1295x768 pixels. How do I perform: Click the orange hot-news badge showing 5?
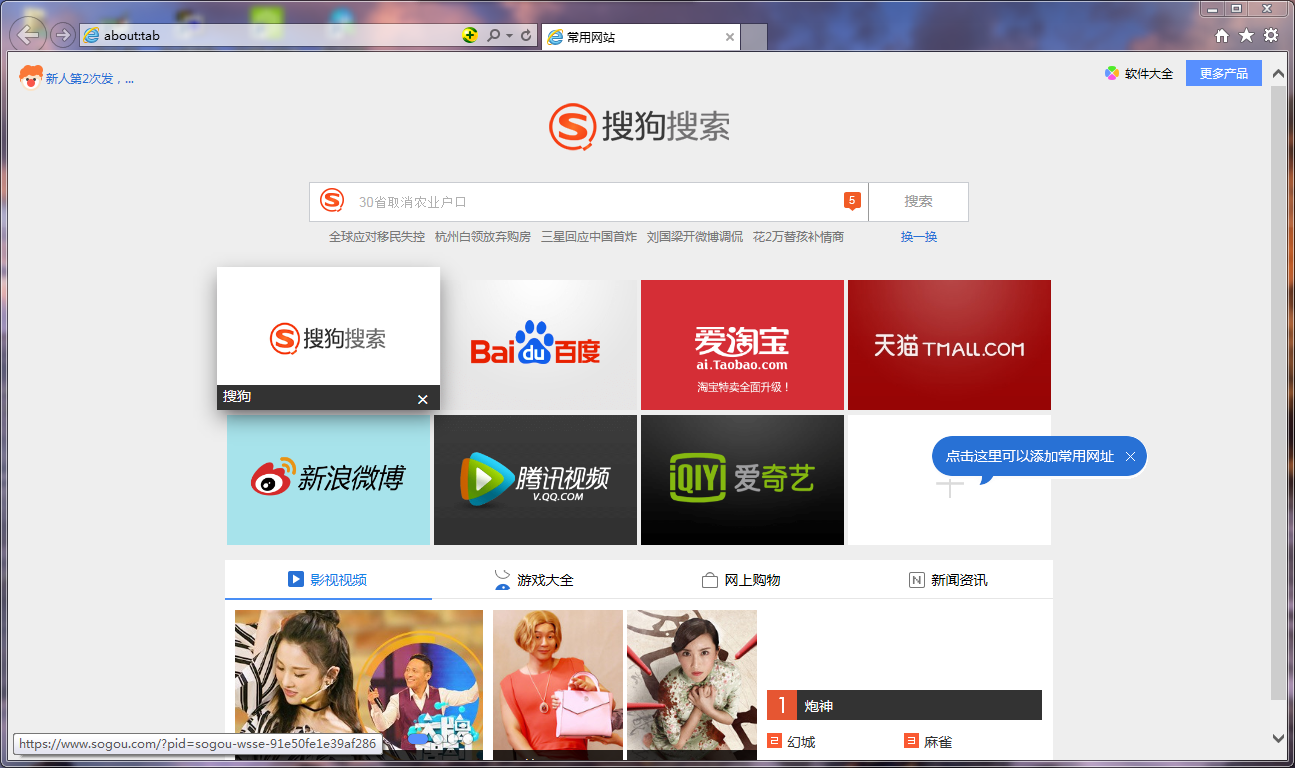852,201
